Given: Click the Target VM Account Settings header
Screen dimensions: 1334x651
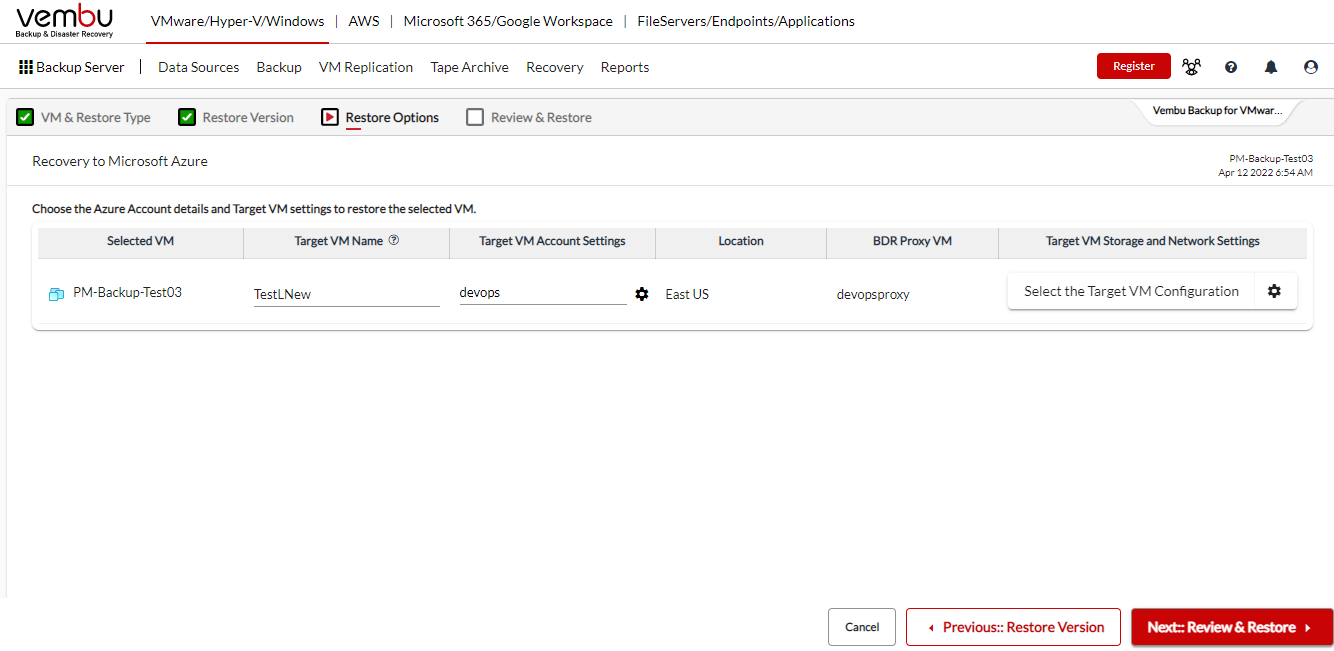Looking at the screenshot, I should pos(552,241).
